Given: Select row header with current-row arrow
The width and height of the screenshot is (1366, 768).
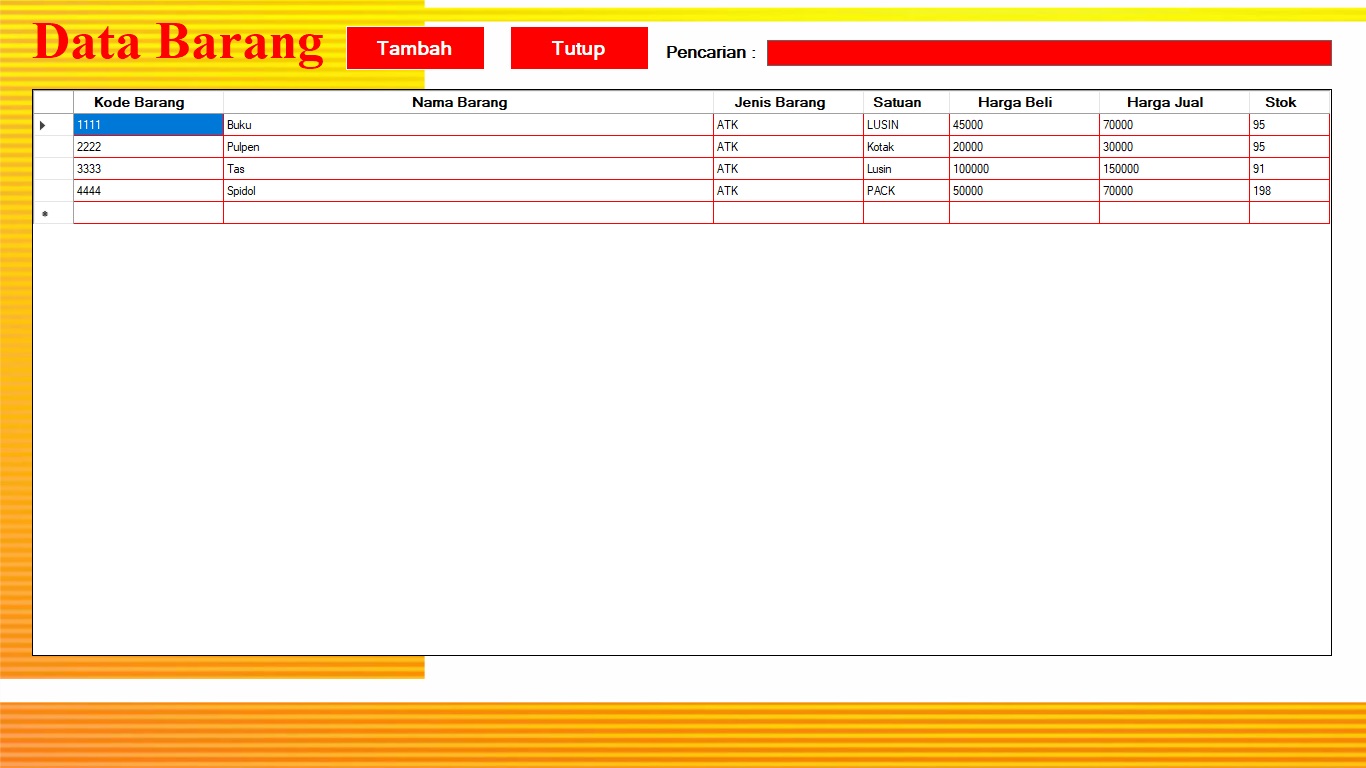Looking at the screenshot, I should tap(53, 125).
